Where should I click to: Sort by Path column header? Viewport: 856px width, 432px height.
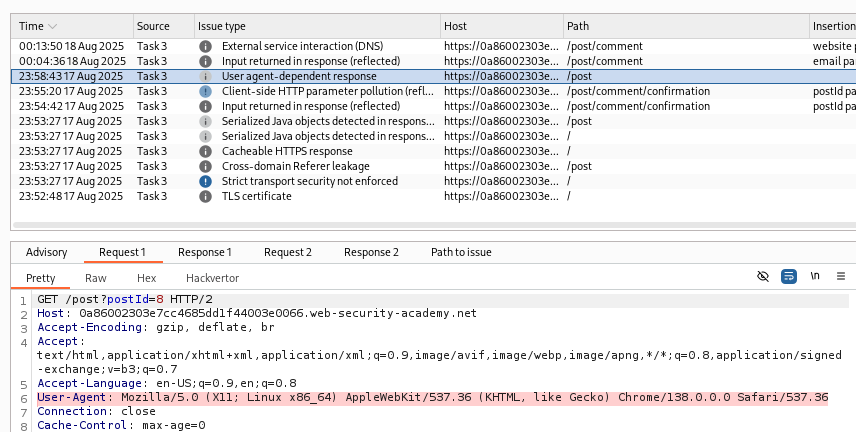click(686, 26)
